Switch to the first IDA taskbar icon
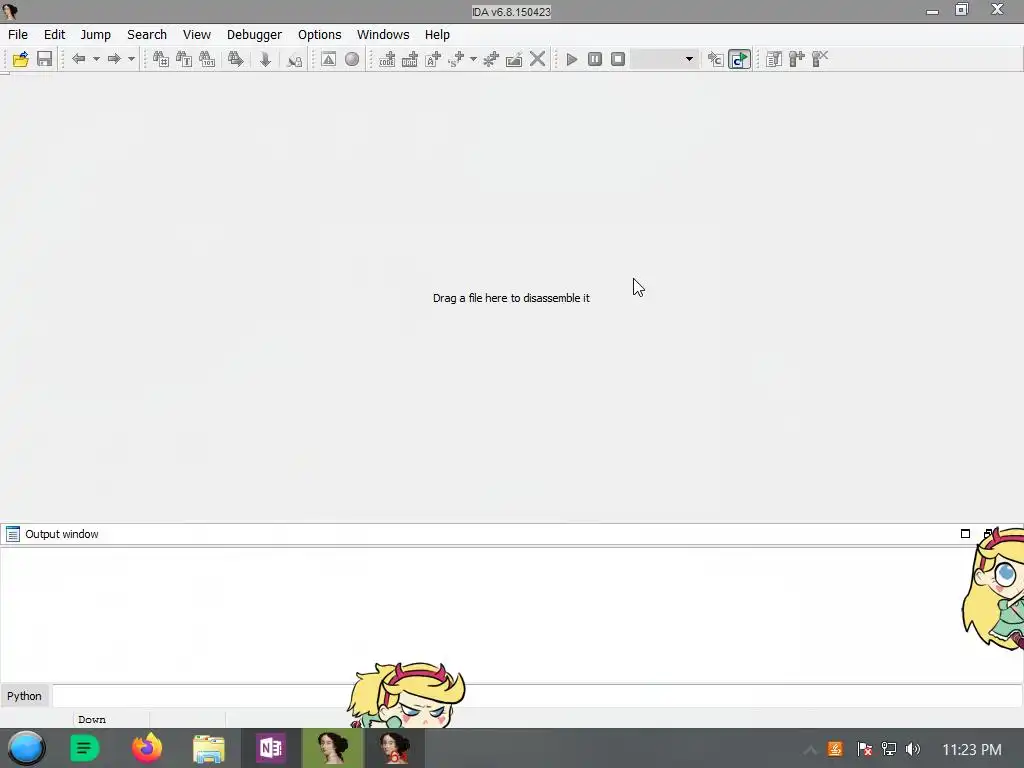This screenshot has width=1024, height=768. click(x=332, y=748)
